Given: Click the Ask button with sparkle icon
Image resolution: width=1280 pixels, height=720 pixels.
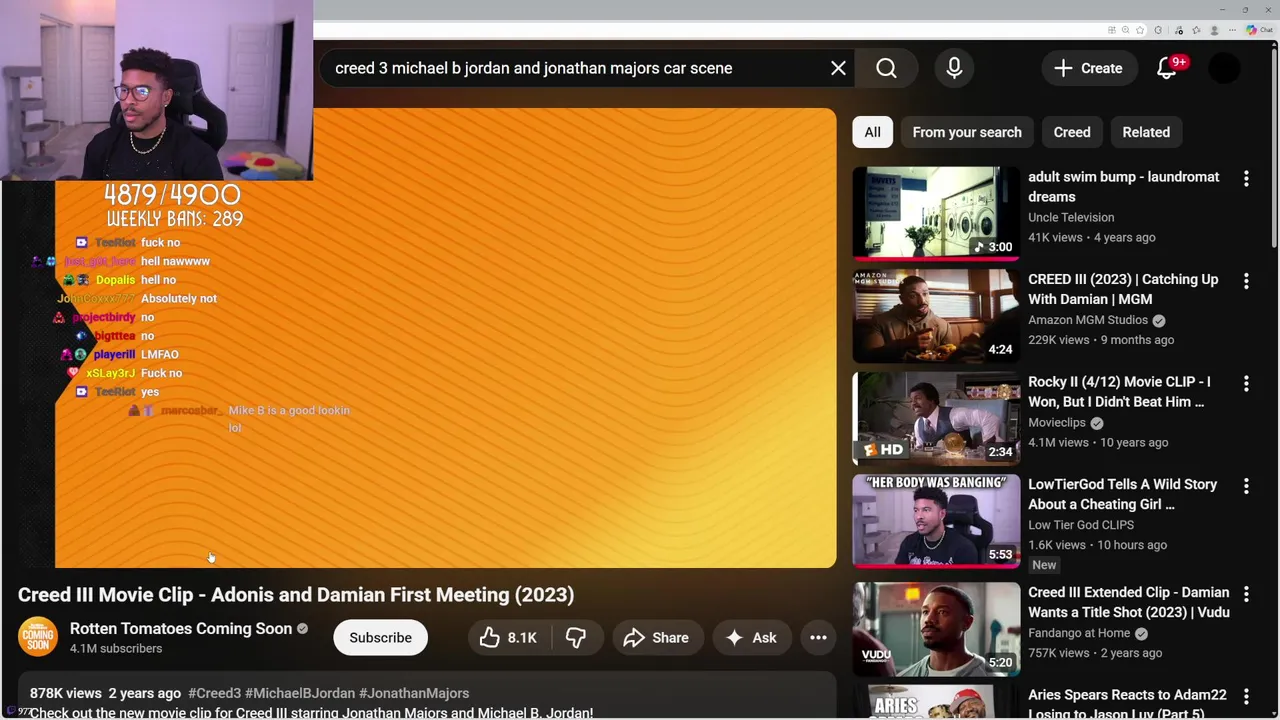Looking at the screenshot, I should [x=751, y=637].
